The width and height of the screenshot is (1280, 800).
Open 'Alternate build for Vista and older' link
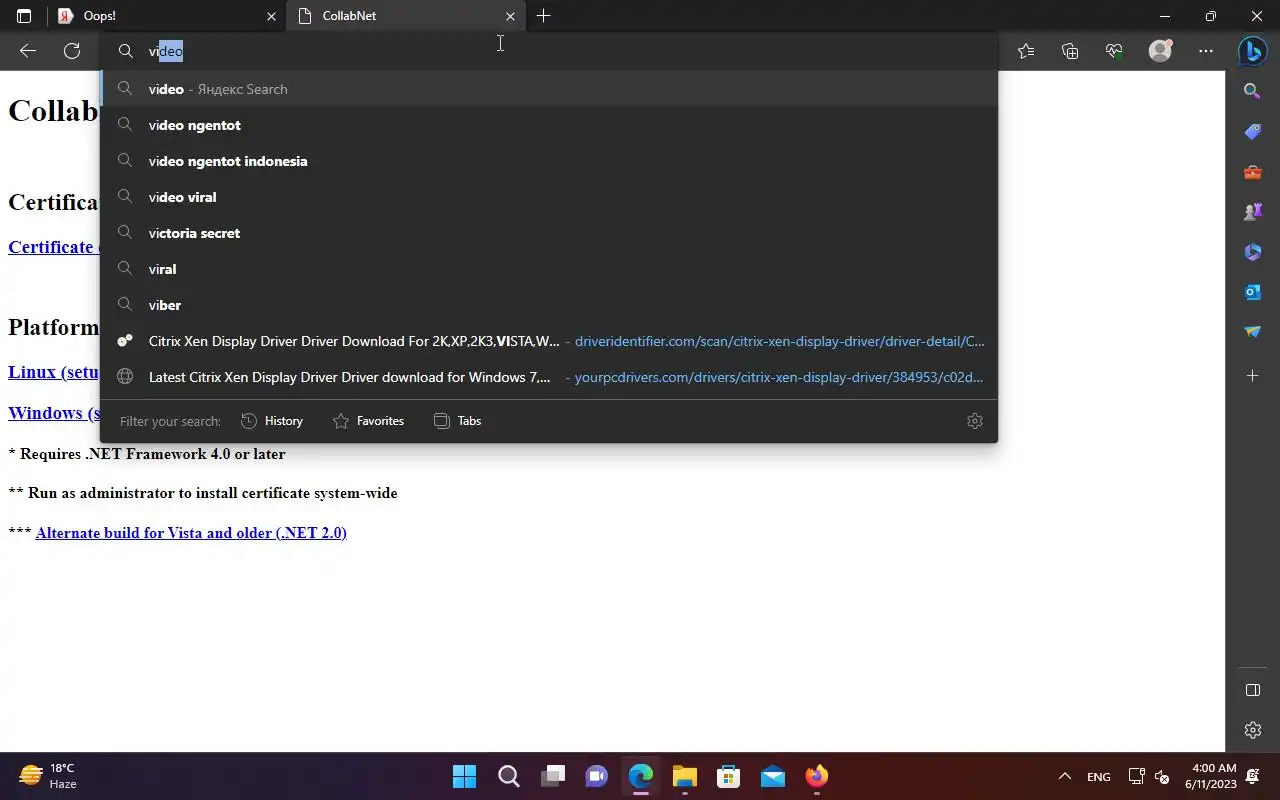tap(191, 533)
